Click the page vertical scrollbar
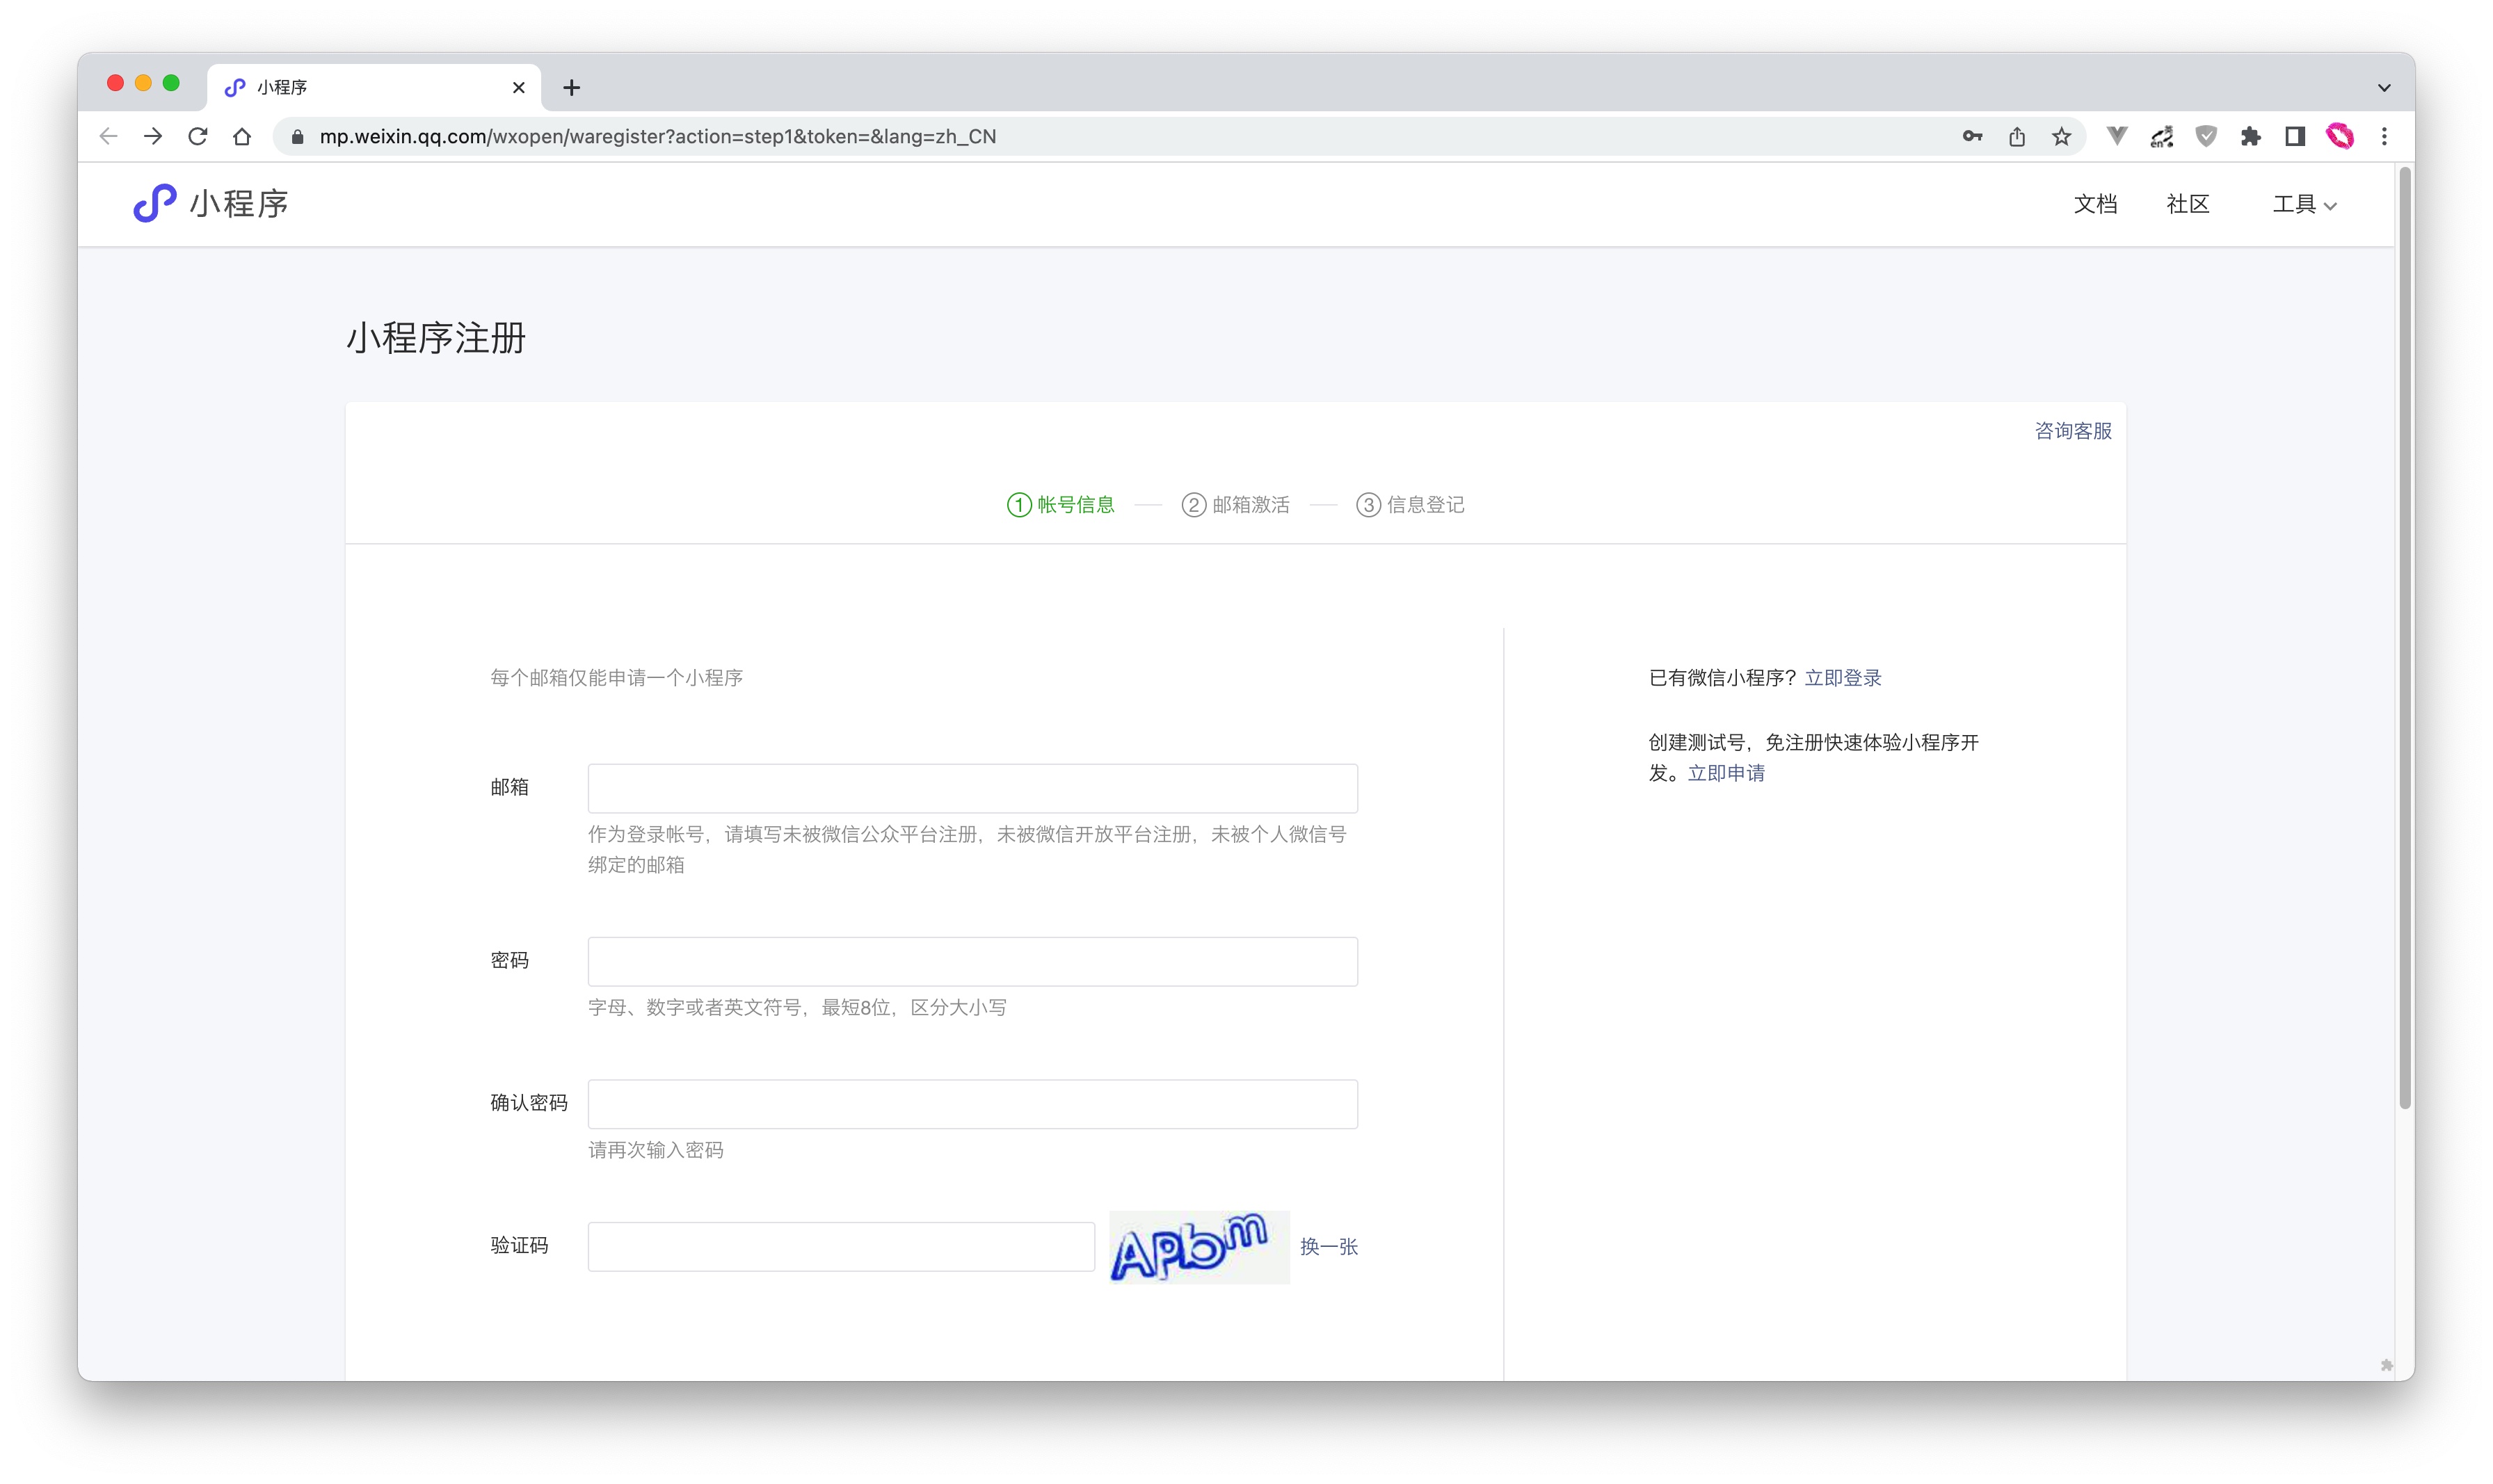 (x=2404, y=640)
